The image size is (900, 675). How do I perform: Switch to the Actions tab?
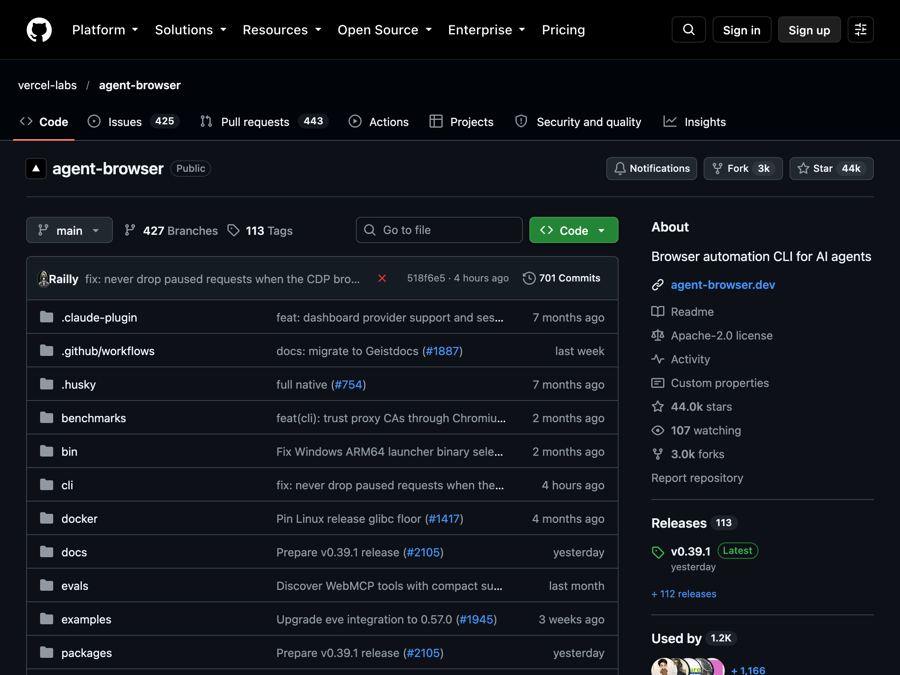click(379, 122)
